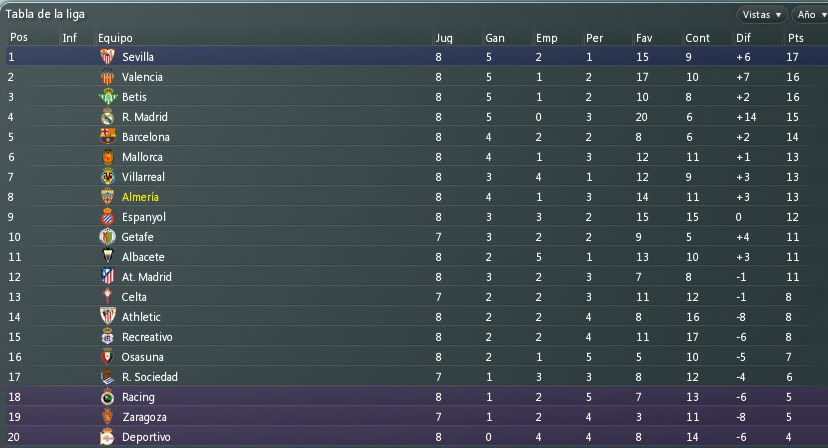Open the Almería team link
The height and width of the screenshot is (448, 828).
pos(140,197)
